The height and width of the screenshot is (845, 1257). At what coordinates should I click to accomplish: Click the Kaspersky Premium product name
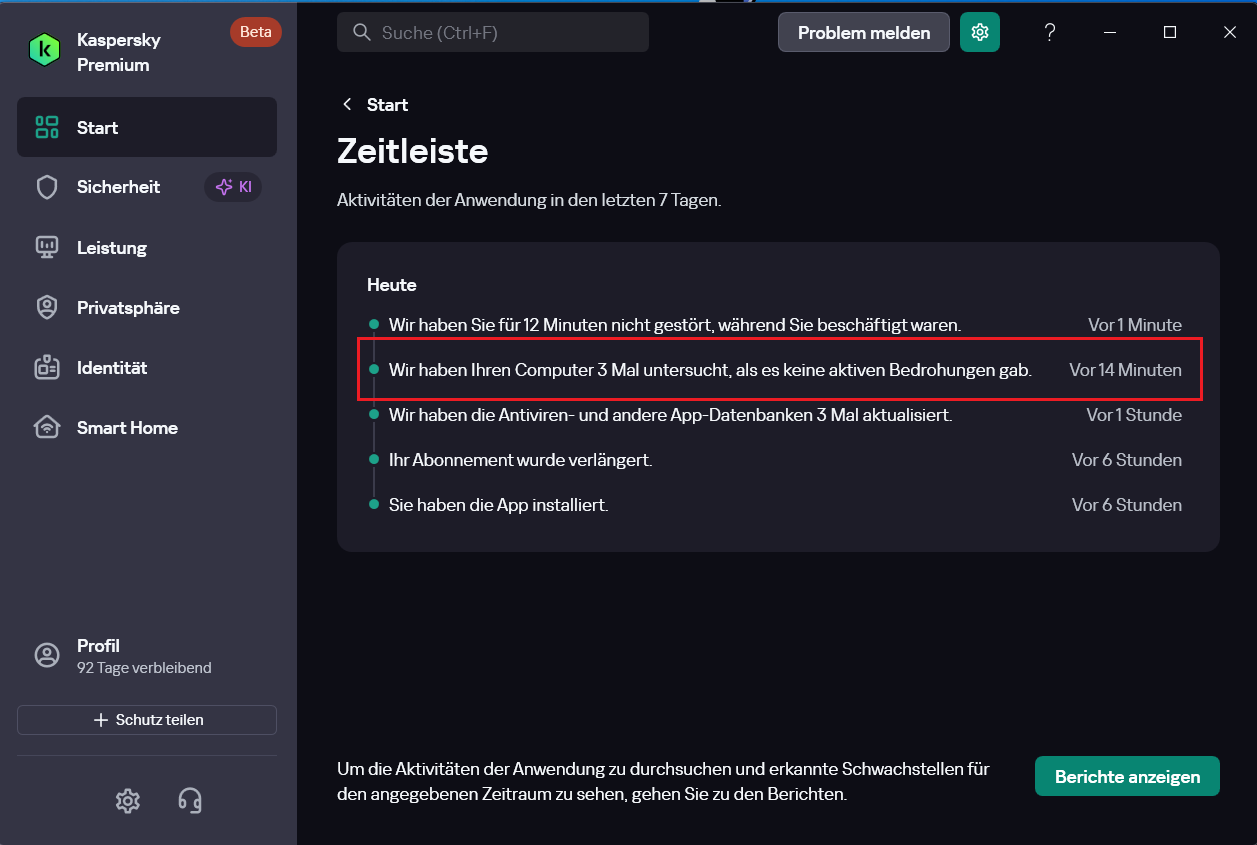pos(119,52)
